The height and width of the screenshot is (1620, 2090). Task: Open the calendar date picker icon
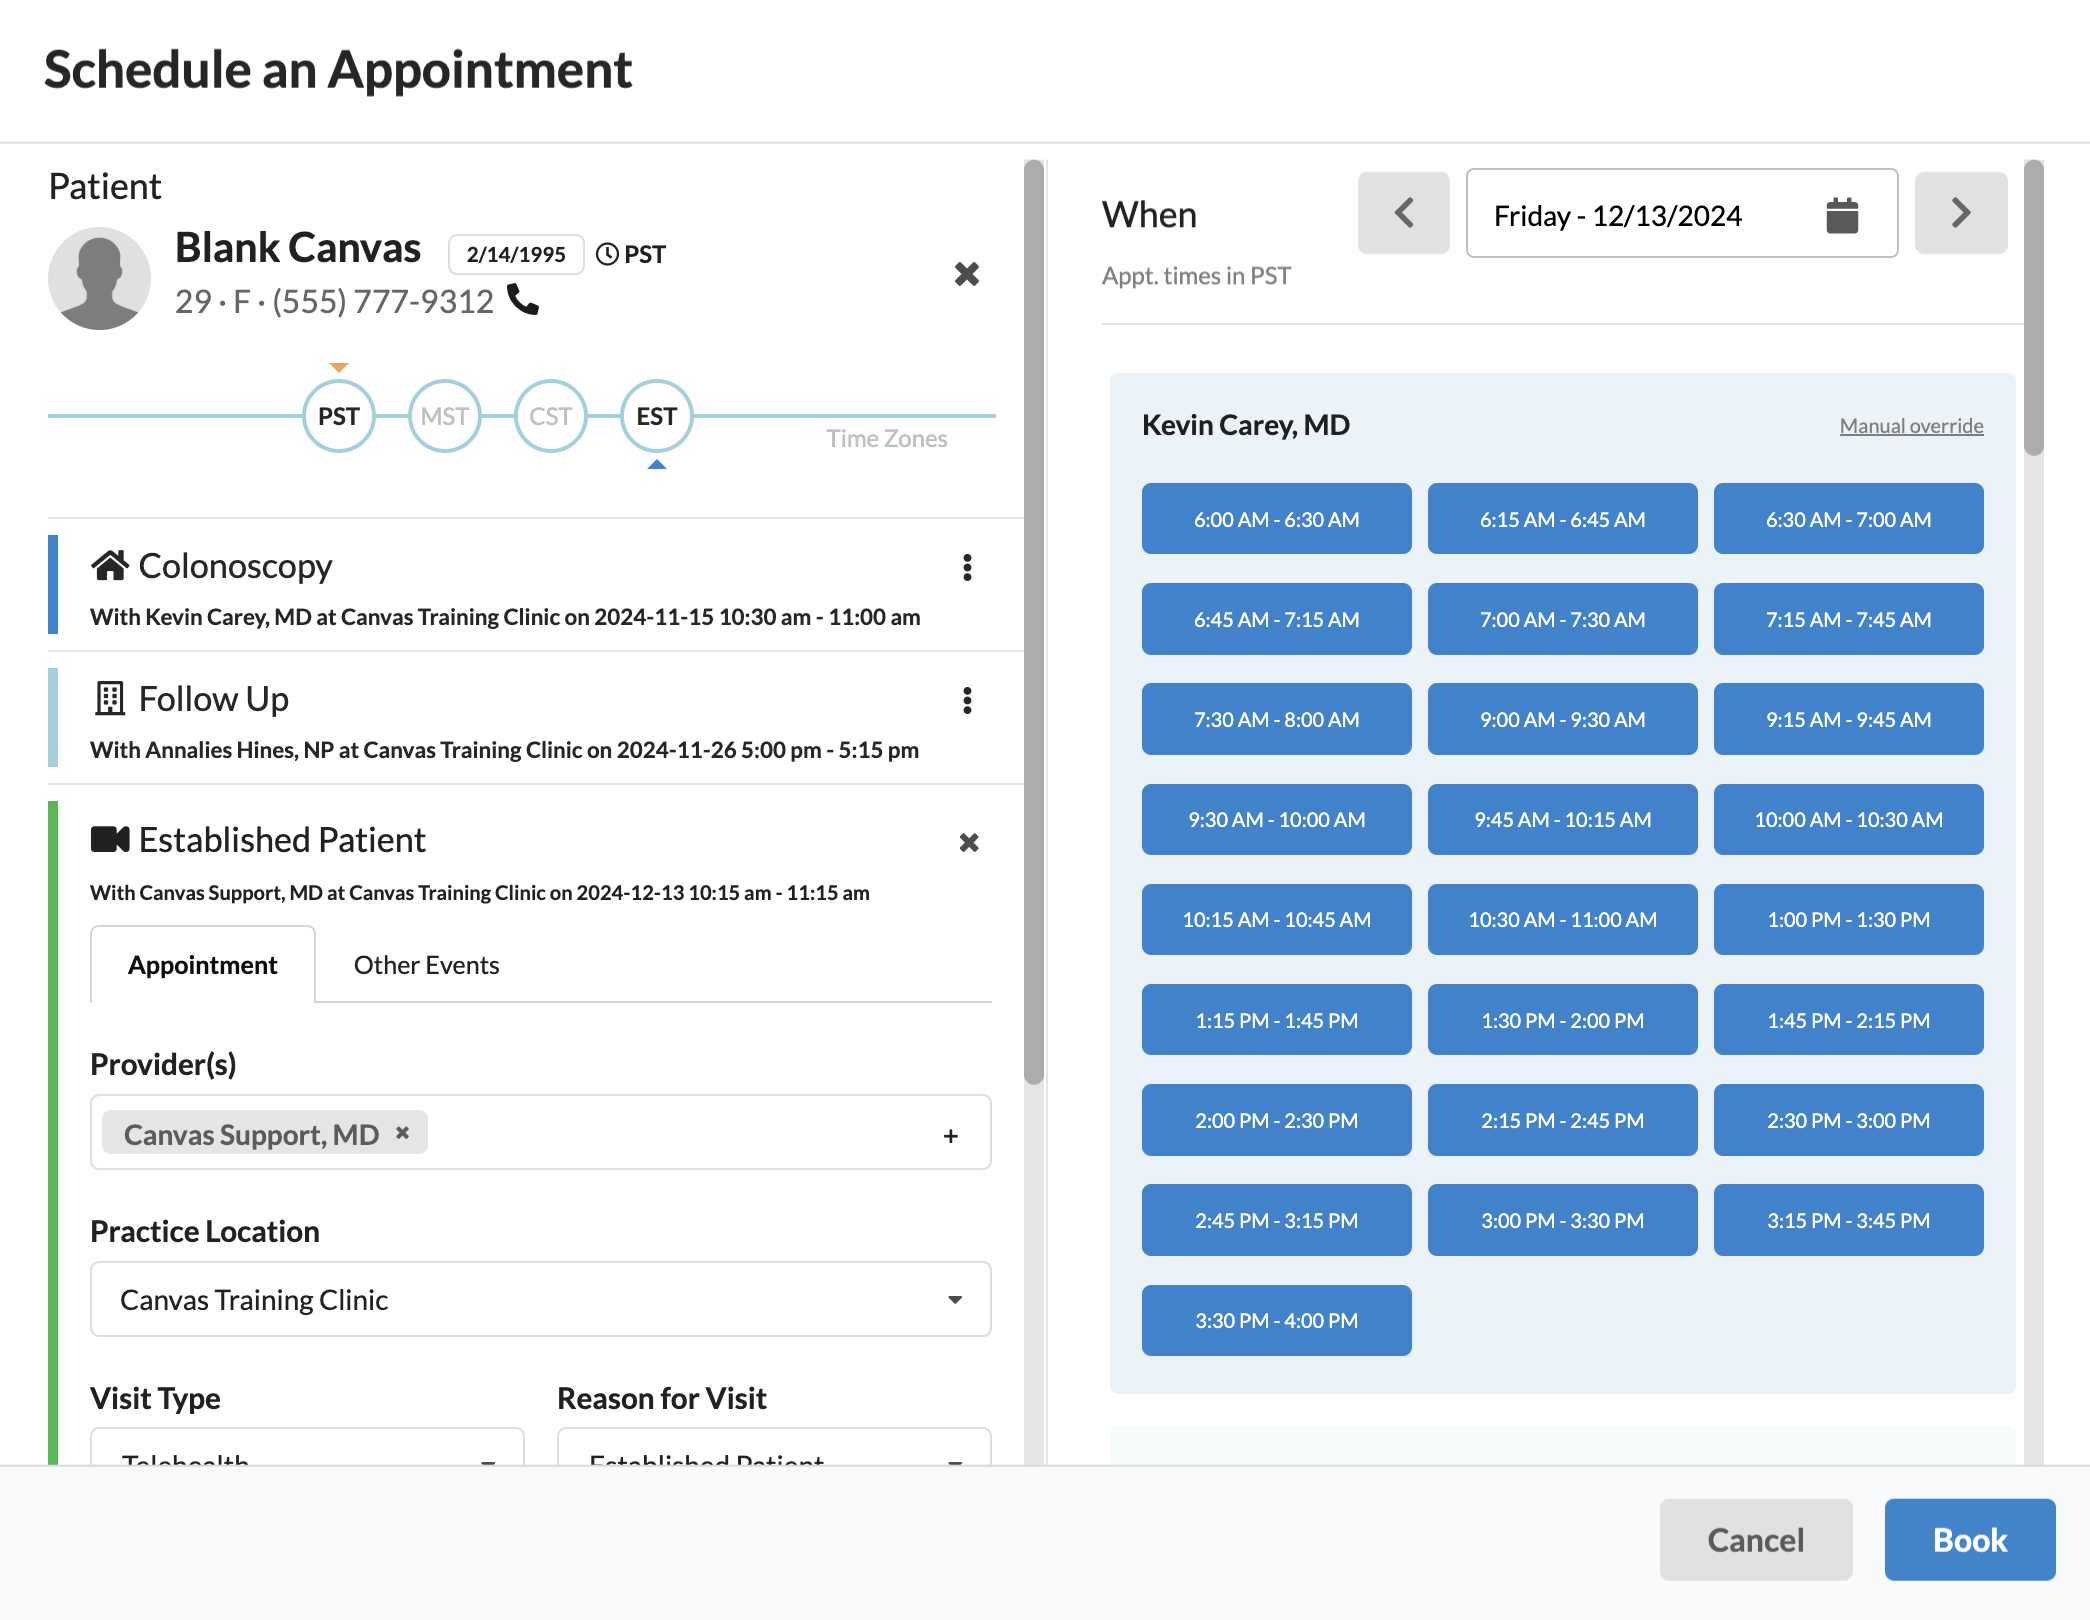(1841, 215)
